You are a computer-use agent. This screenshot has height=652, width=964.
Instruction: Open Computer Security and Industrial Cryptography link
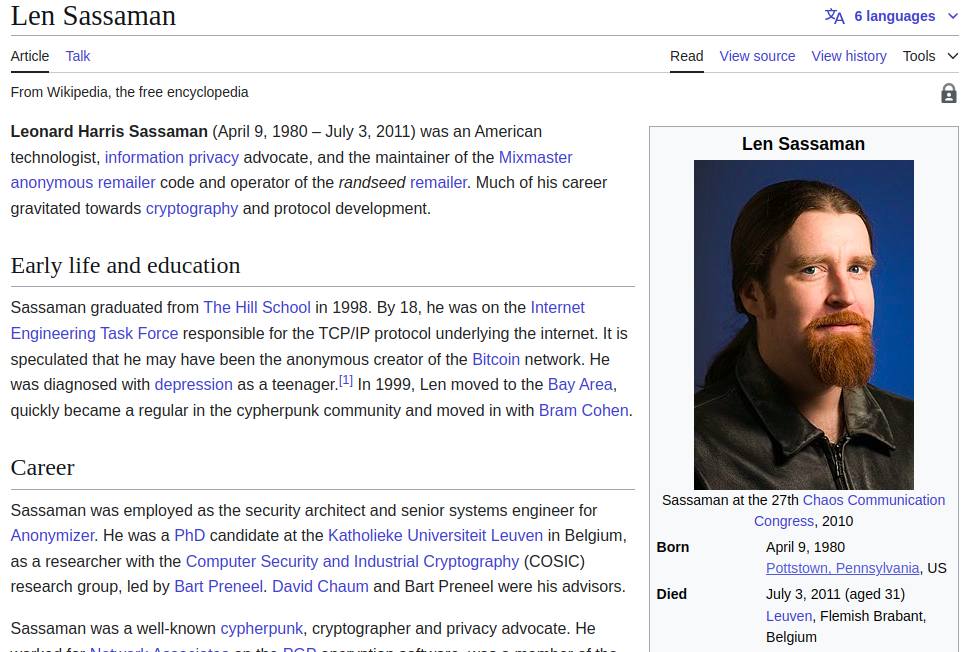coord(352,561)
